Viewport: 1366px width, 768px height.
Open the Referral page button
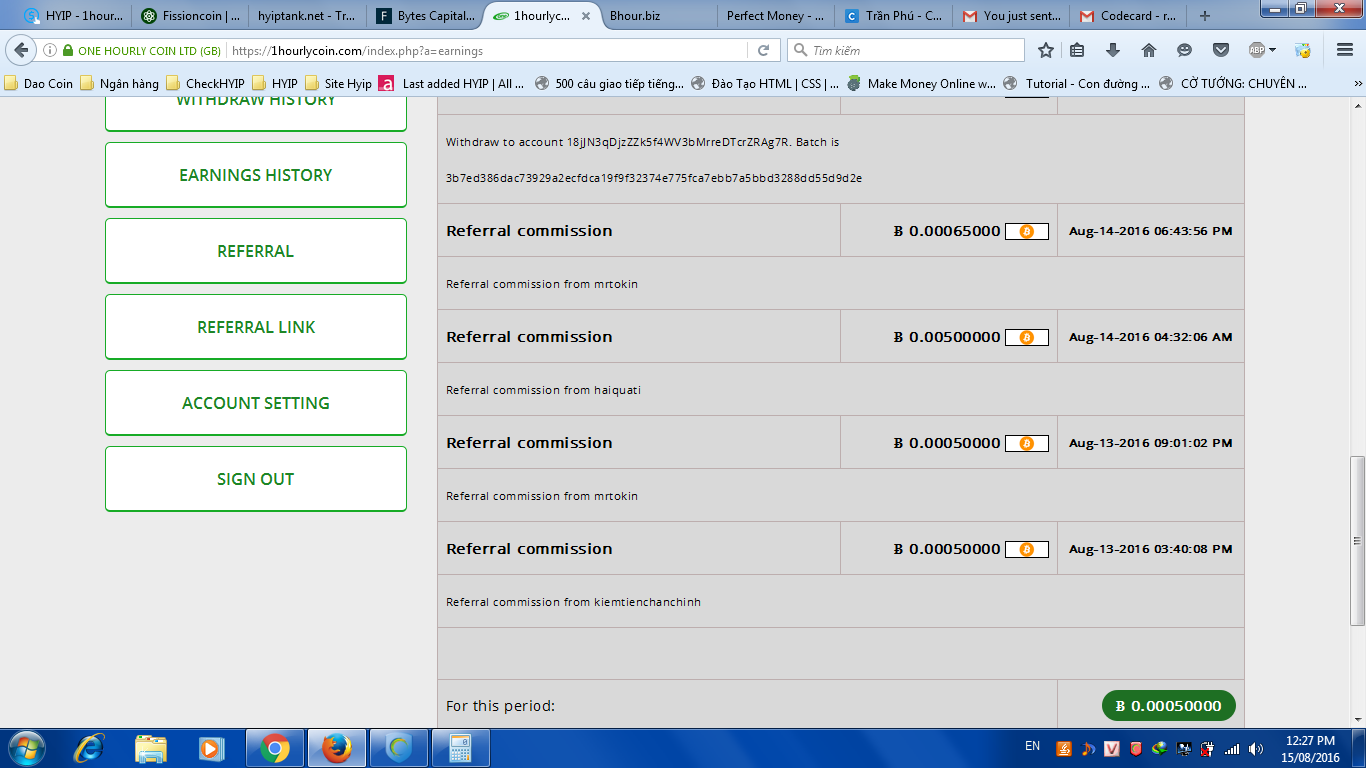[x=256, y=251]
